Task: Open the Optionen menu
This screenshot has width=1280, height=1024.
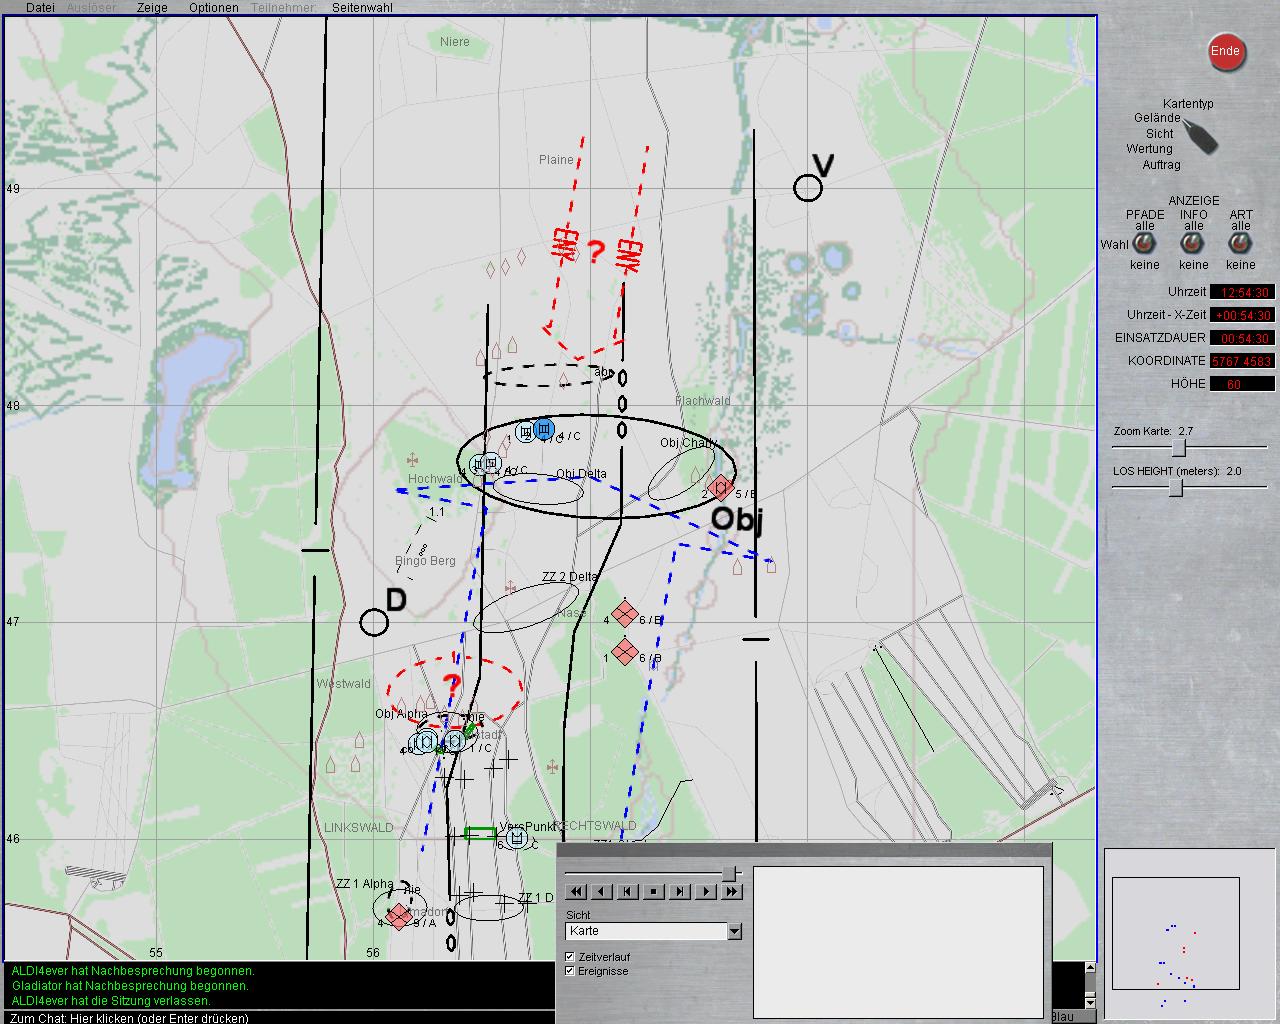Action: (x=214, y=7)
